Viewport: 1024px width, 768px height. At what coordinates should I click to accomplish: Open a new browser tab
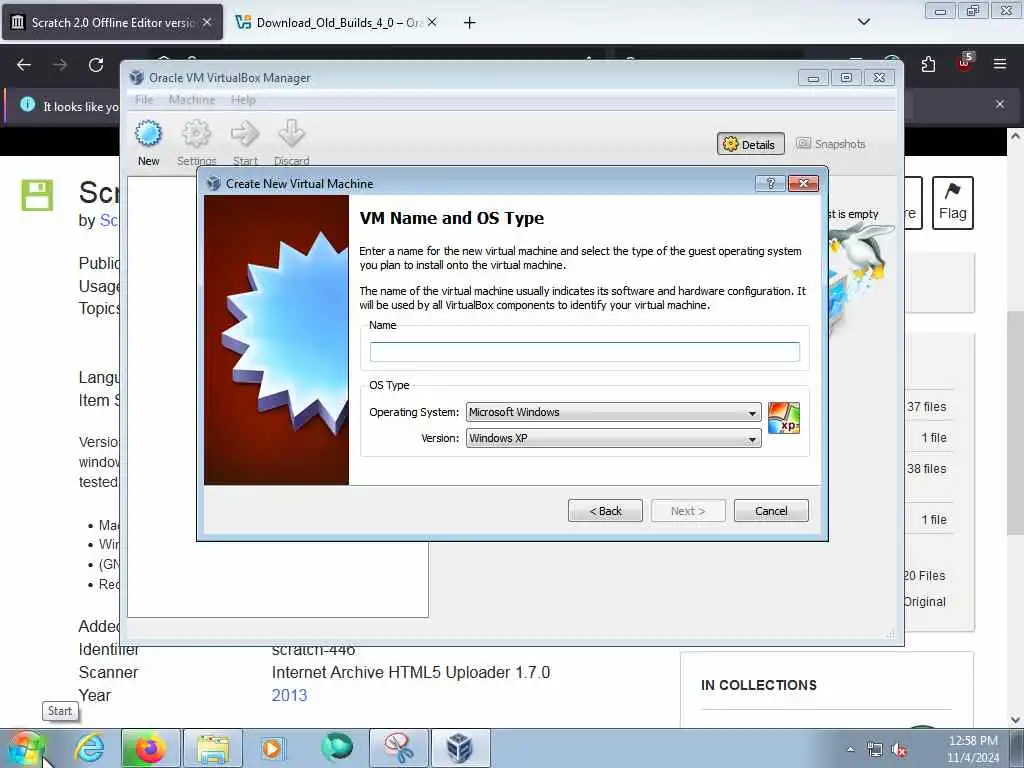pos(469,23)
